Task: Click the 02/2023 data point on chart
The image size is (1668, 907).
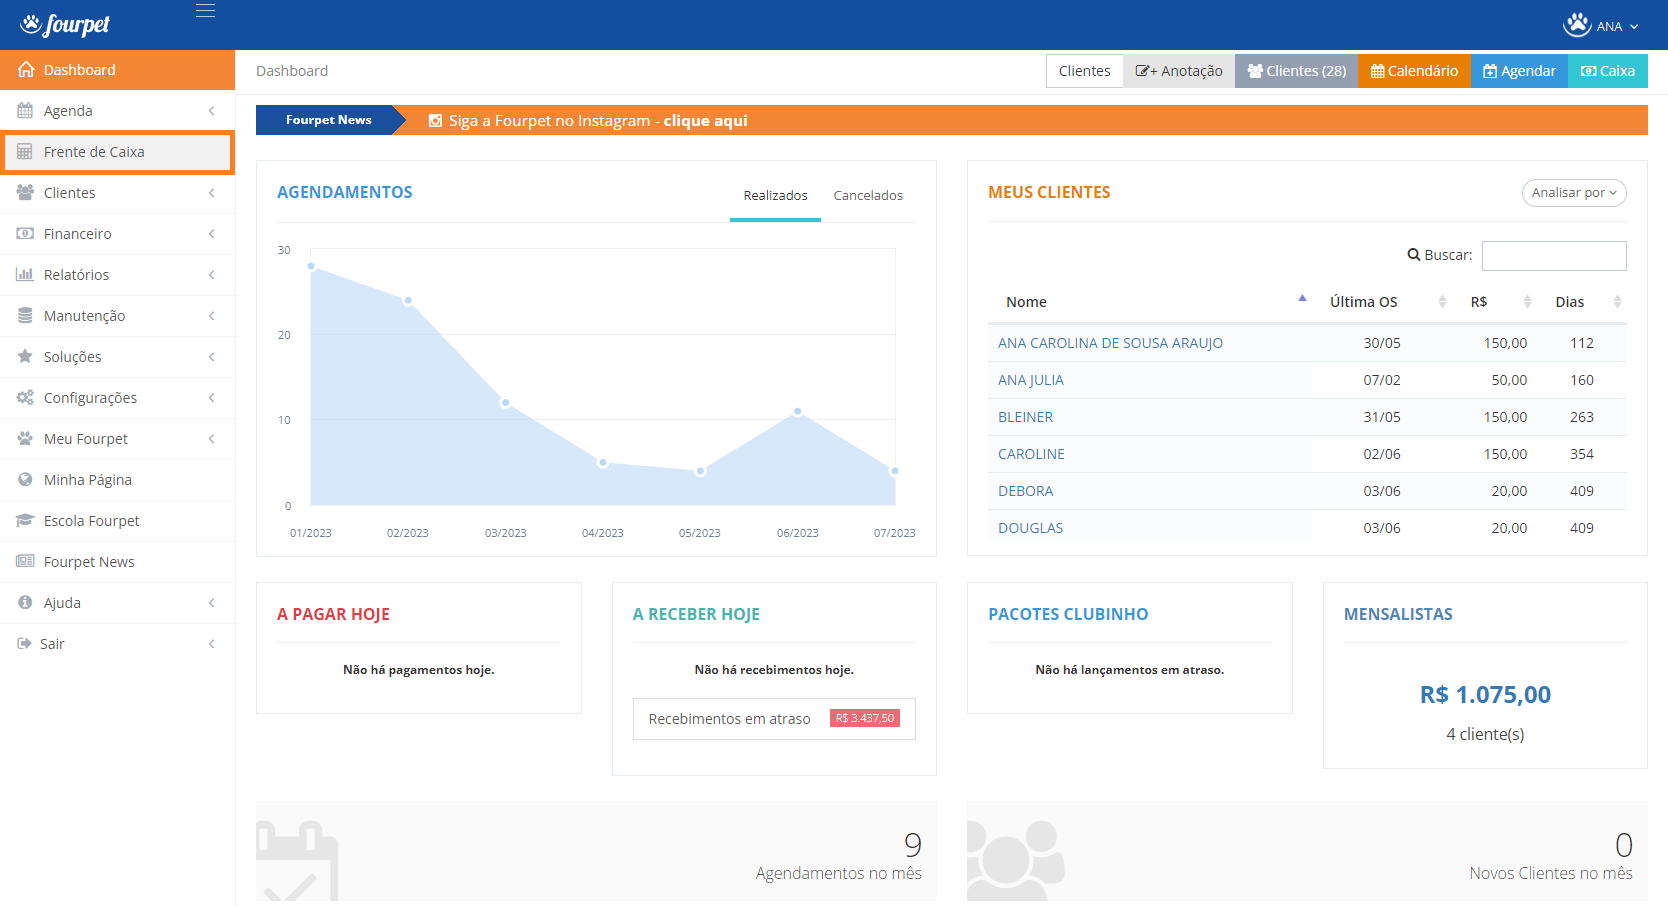Action: pyautogui.click(x=408, y=300)
